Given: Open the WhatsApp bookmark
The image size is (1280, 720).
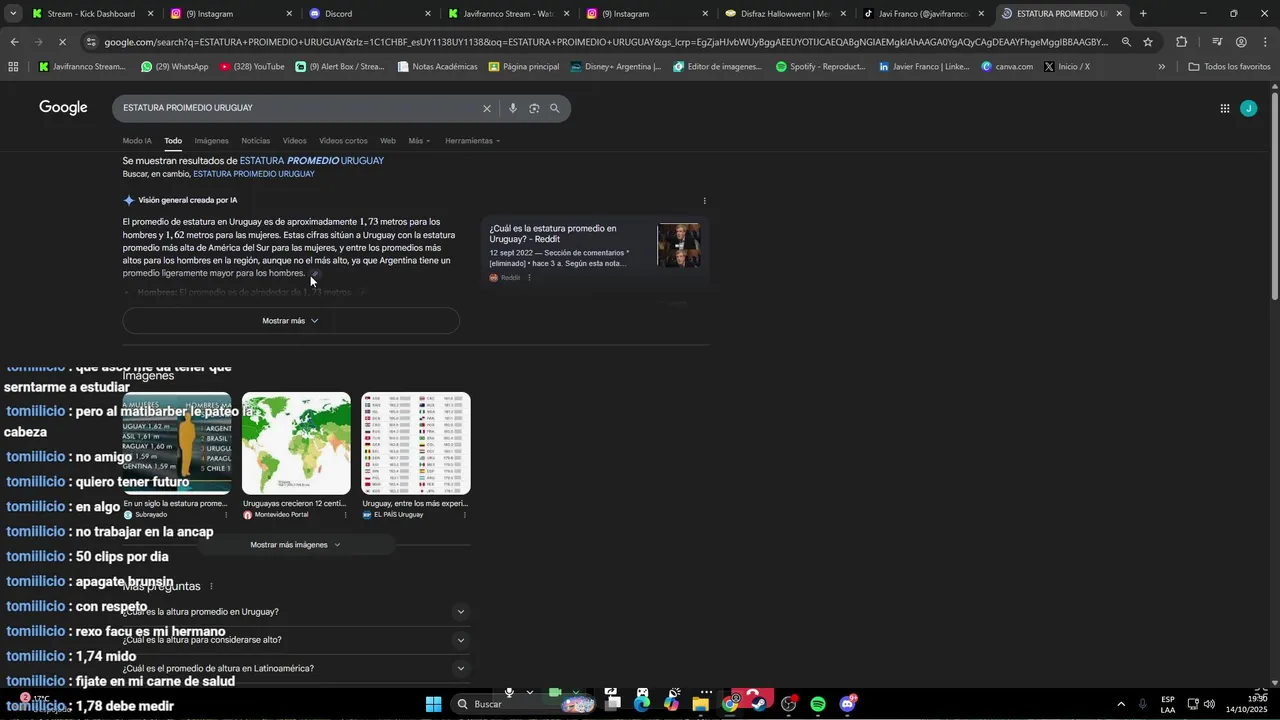Looking at the screenshot, I should click(x=174, y=67).
